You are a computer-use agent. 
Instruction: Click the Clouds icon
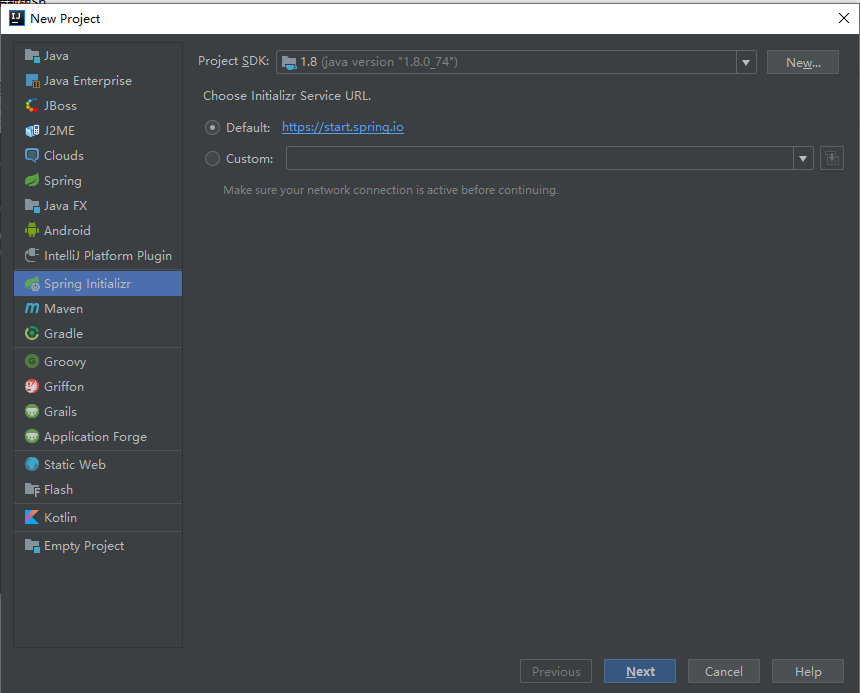(32, 156)
